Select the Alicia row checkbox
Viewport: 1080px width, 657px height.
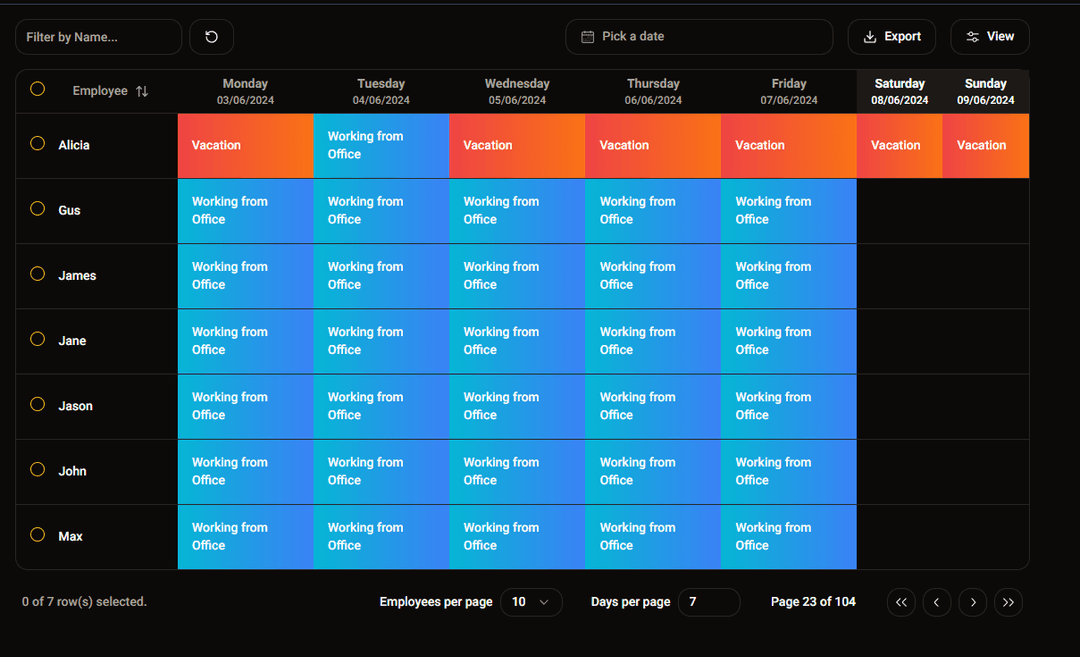[x=38, y=144]
